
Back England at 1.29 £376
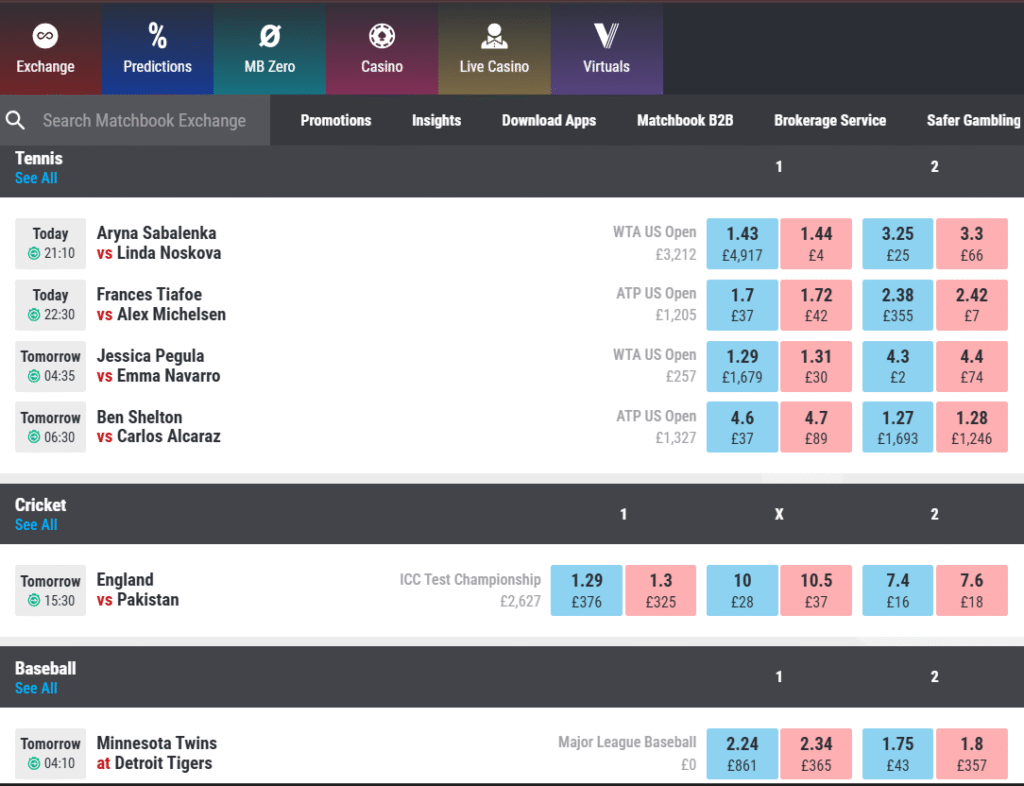point(586,590)
